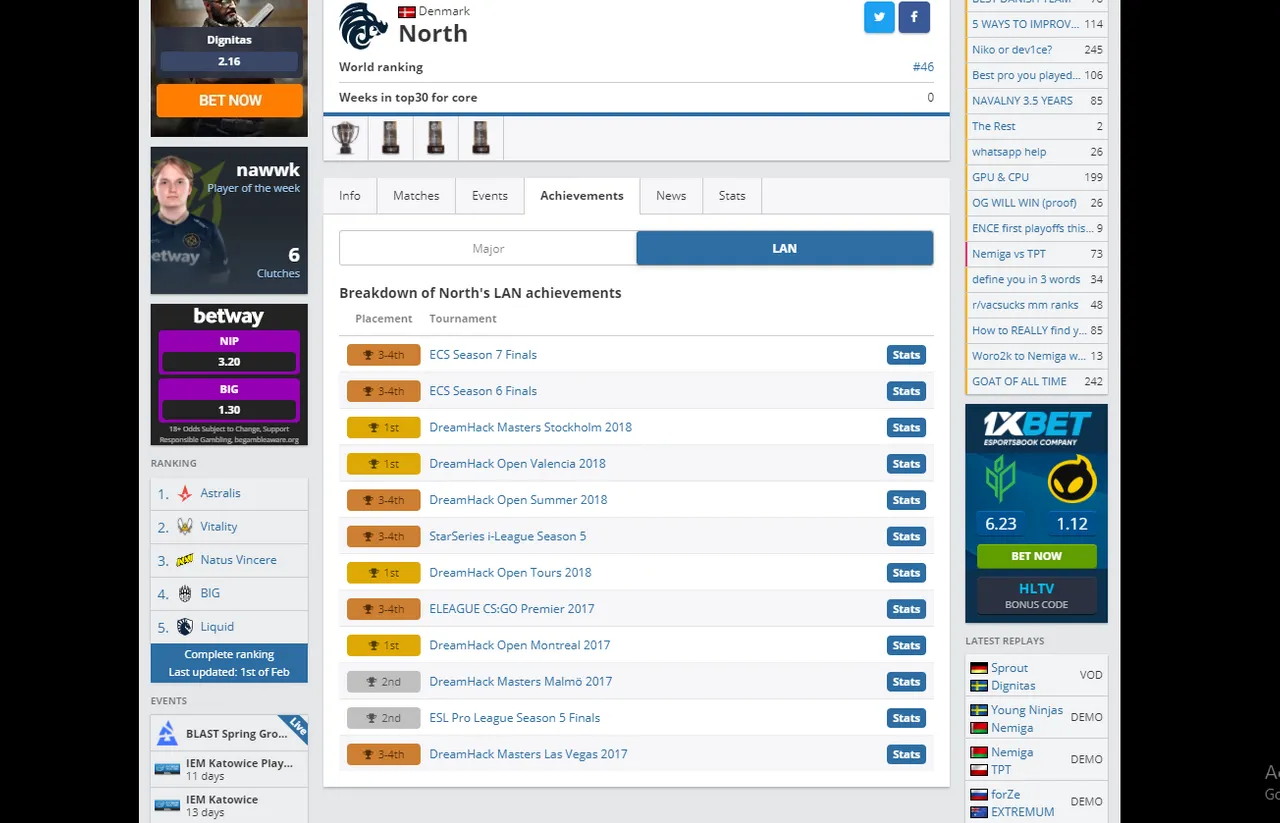
Task: Open 'NAVALNY 3.5 YEARS' forum thread
Action: (1037, 101)
